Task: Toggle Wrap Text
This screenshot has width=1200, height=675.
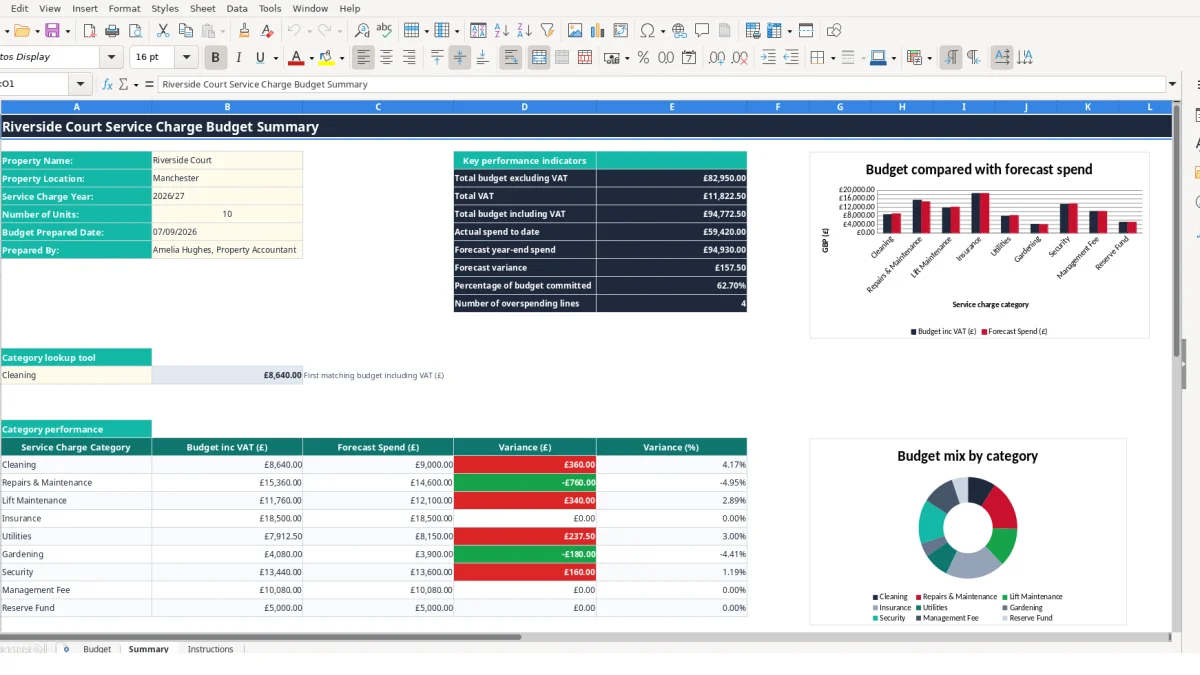Action: pyautogui.click(x=511, y=58)
